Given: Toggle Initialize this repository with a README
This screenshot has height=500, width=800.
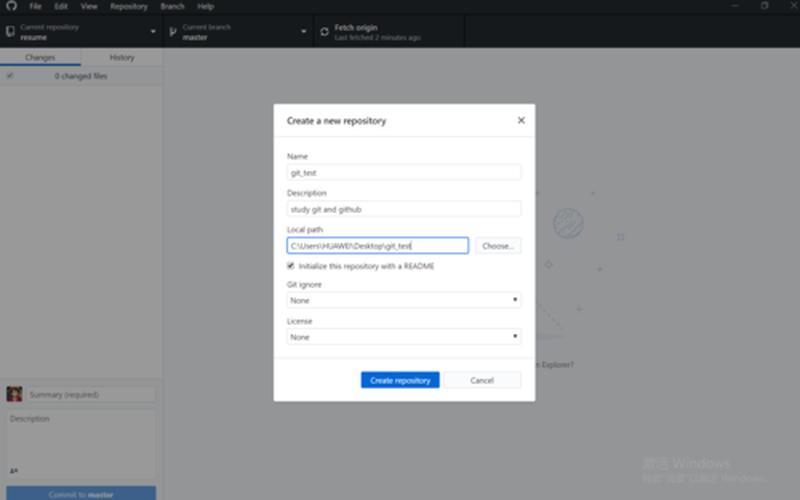Looking at the screenshot, I should [291, 266].
